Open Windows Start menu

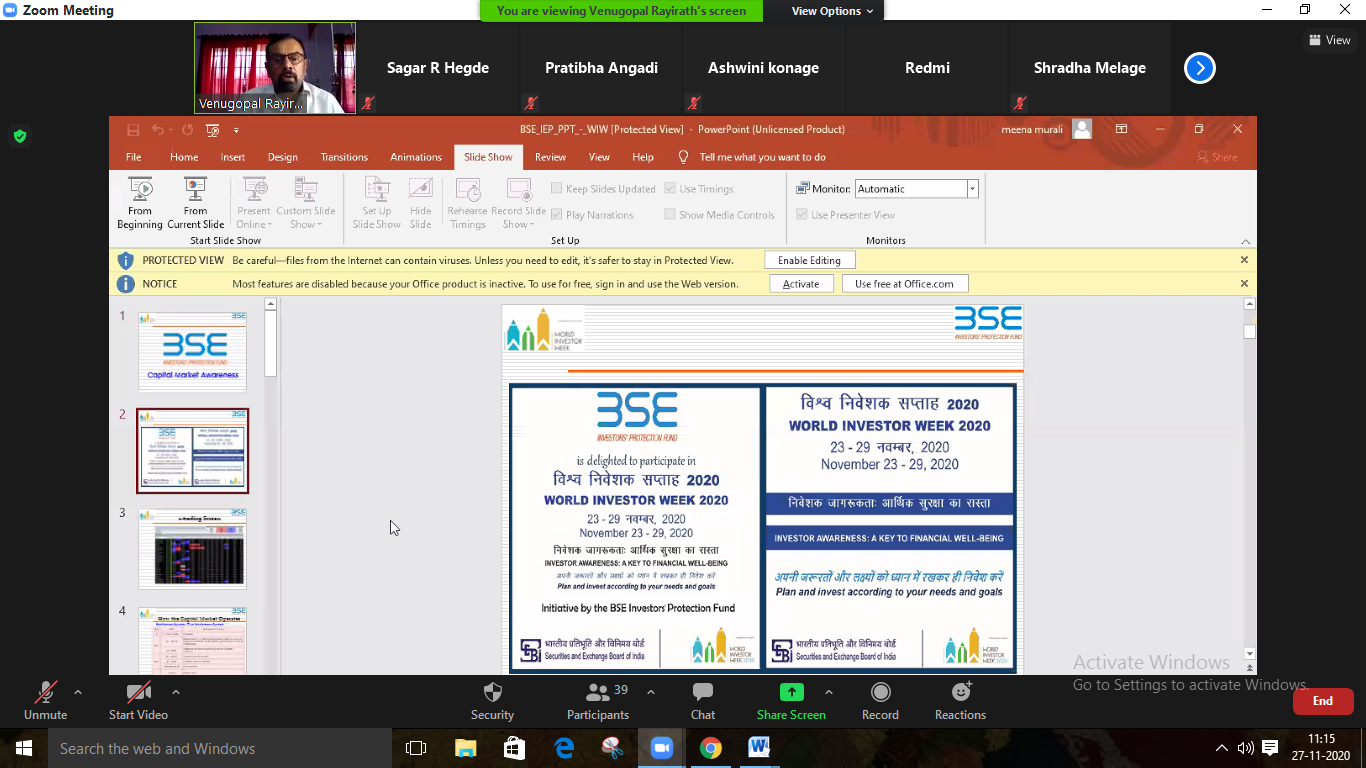coord(24,748)
